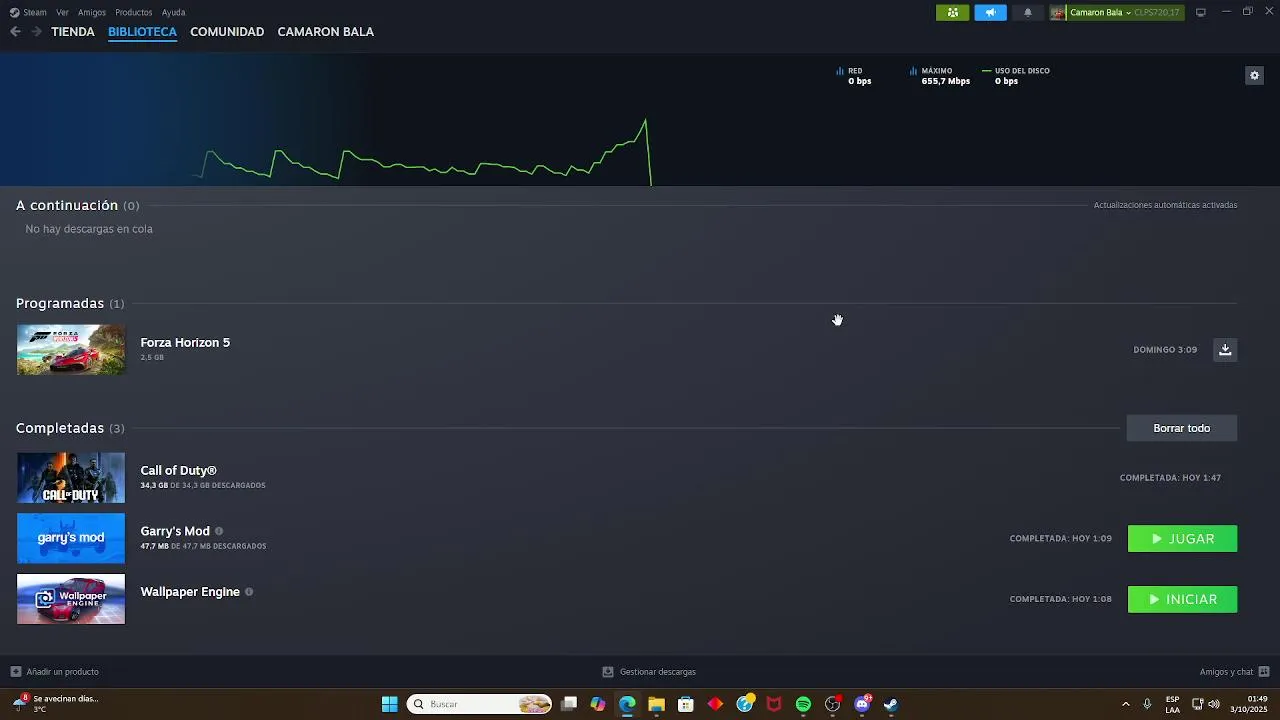
Task: Click the Windows taskbar search box
Action: point(480,704)
